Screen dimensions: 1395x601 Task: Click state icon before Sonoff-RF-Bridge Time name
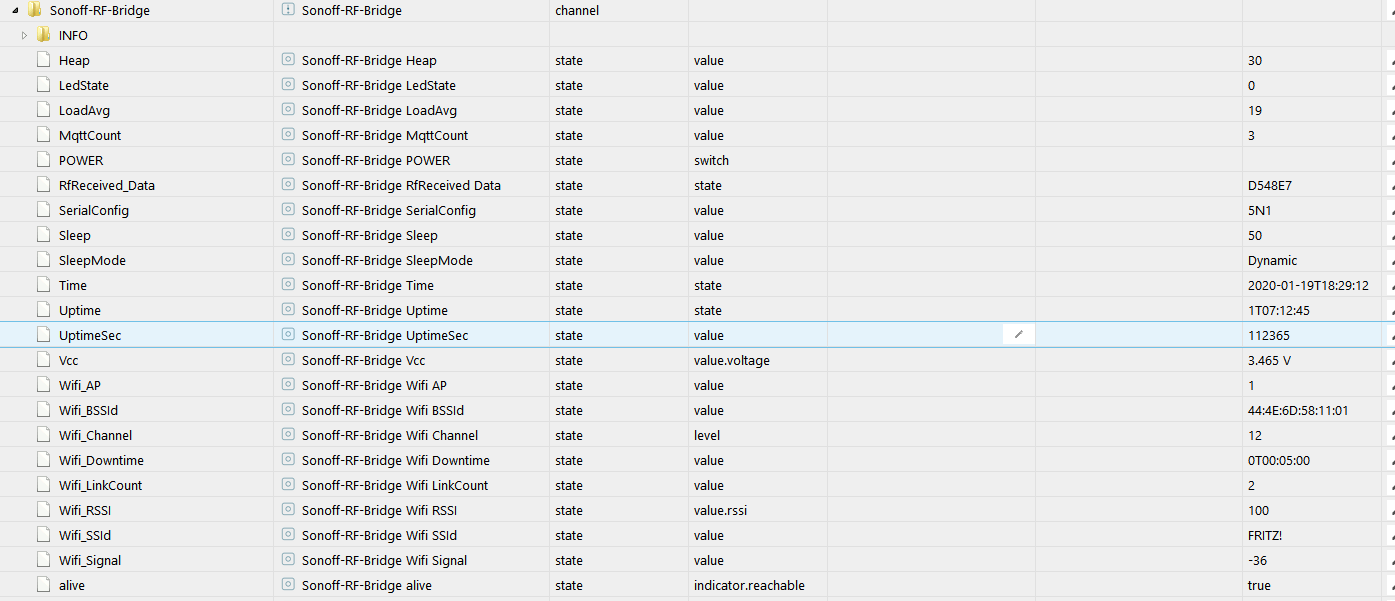click(289, 285)
